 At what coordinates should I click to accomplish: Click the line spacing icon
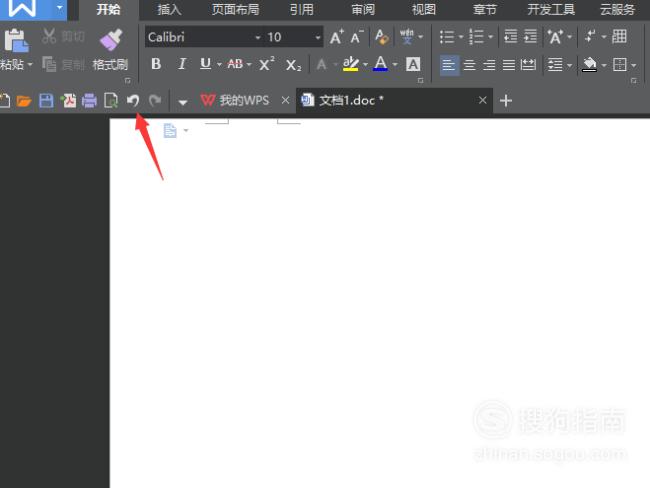555,65
